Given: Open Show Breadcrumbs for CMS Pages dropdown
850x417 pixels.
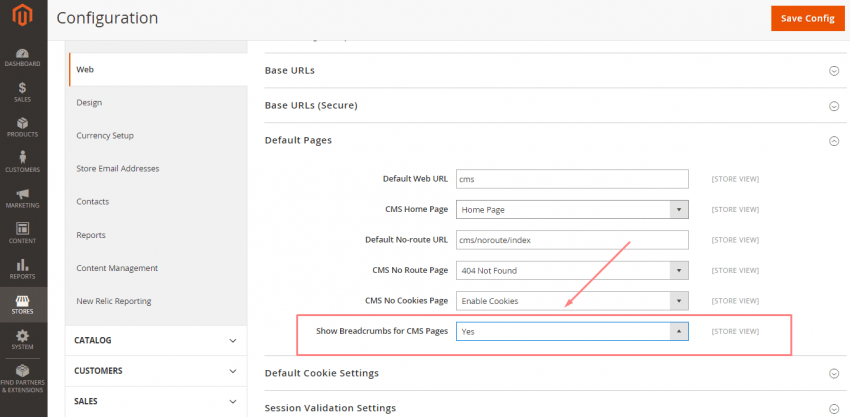Looking at the screenshot, I should [572, 331].
